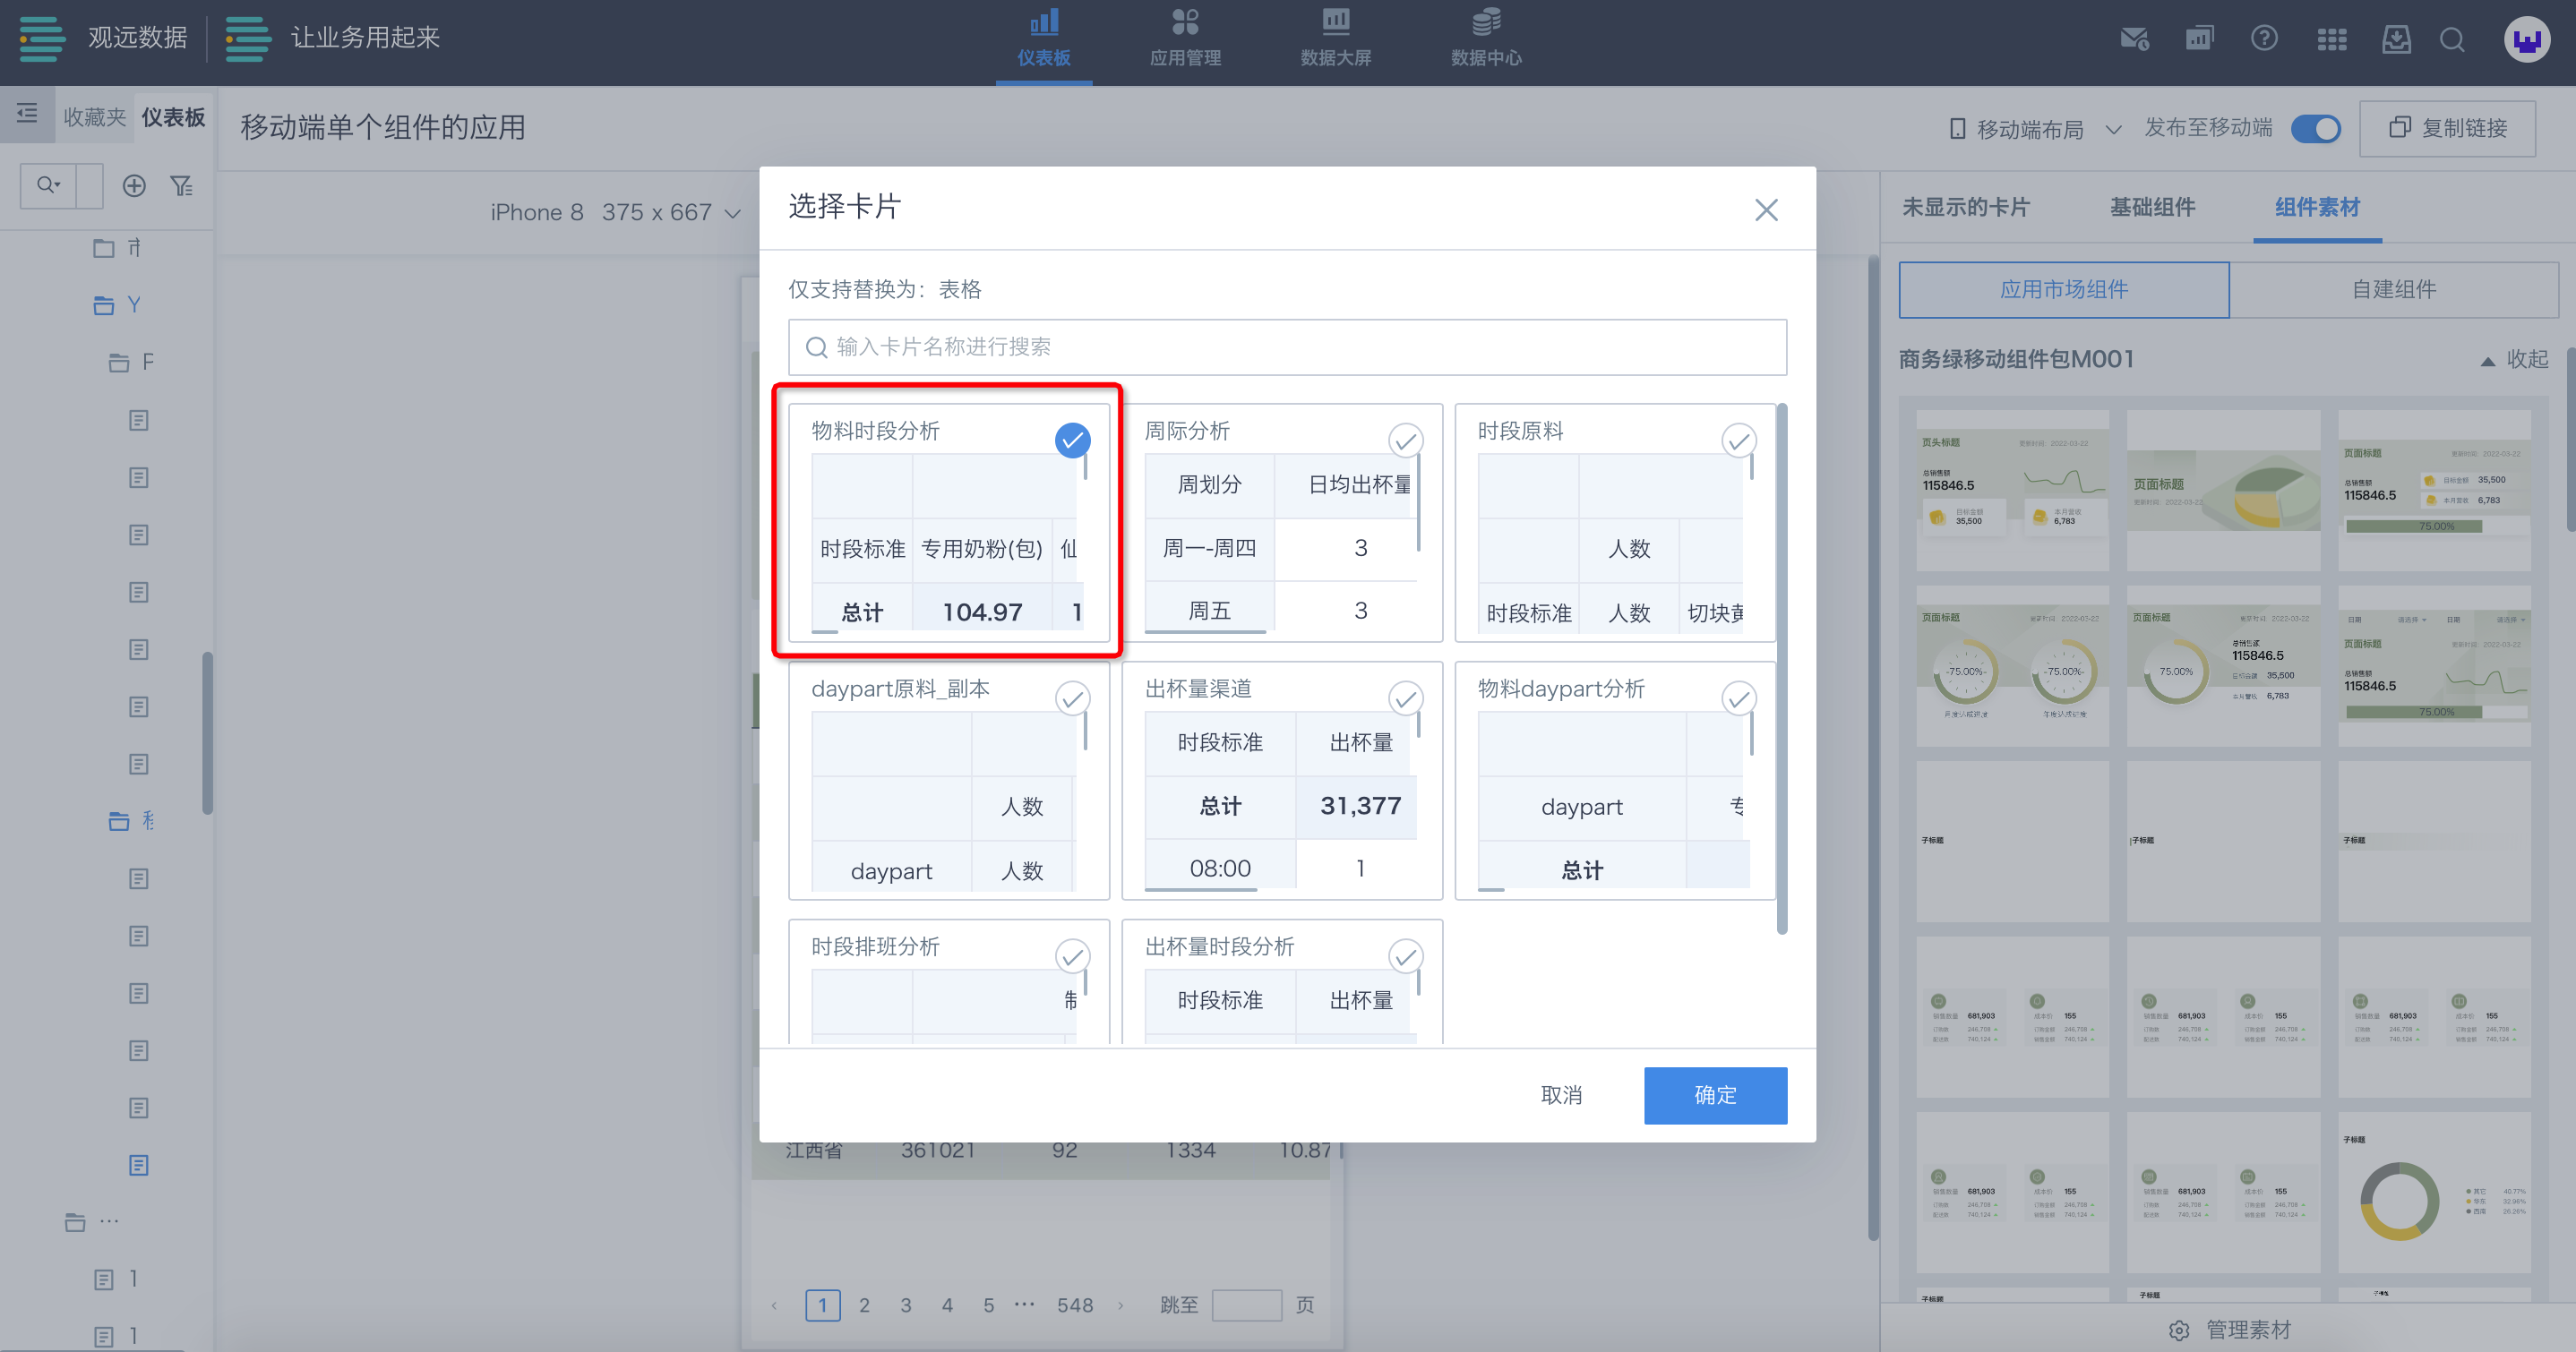Click the sidebar filter icon

181,186
